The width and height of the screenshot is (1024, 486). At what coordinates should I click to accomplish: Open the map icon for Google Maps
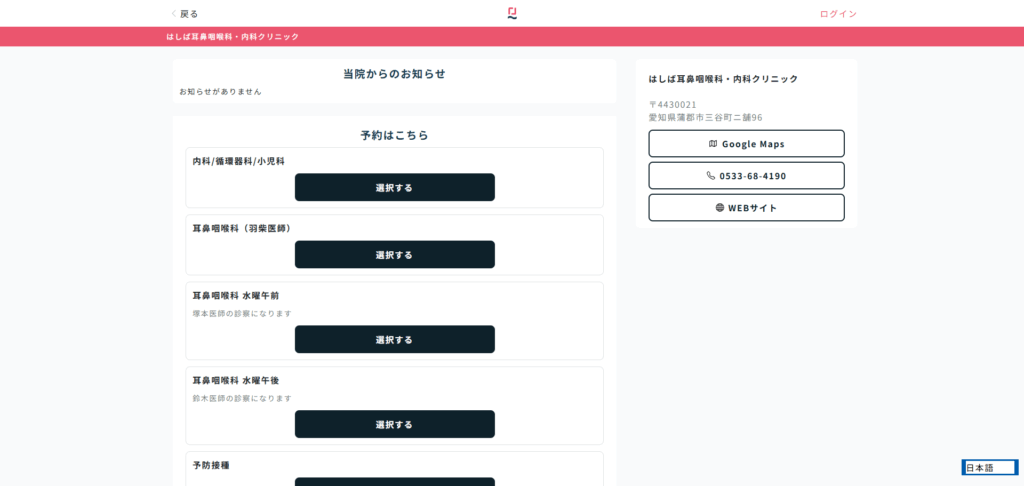tap(713, 144)
